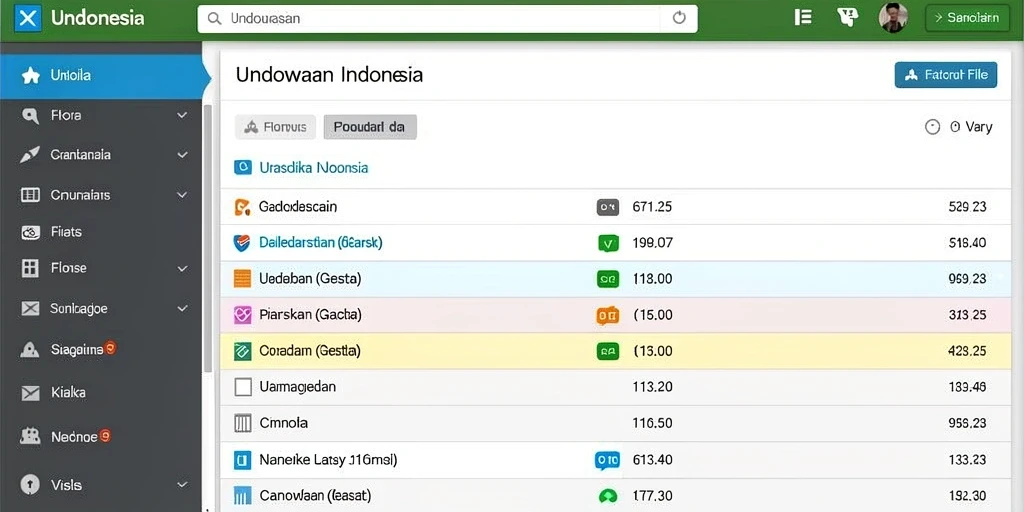This screenshot has width=1024, height=512.
Task: Click the orange badge in Piarskan row
Action: coord(607,315)
